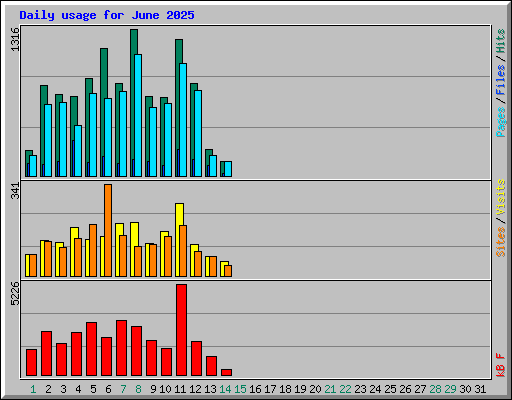Click the small red KB bar for day 14
The image size is (512, 400).
pos(226,372)
